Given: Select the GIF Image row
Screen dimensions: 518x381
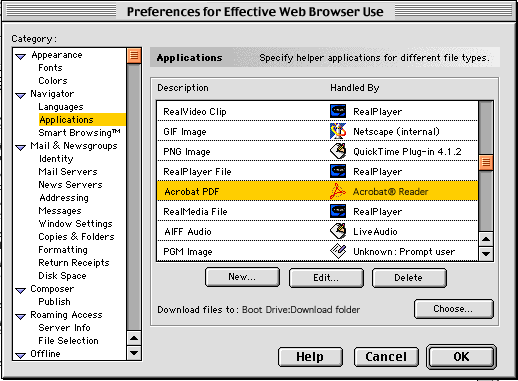Looking at the screenshot, I should point(317,131).
